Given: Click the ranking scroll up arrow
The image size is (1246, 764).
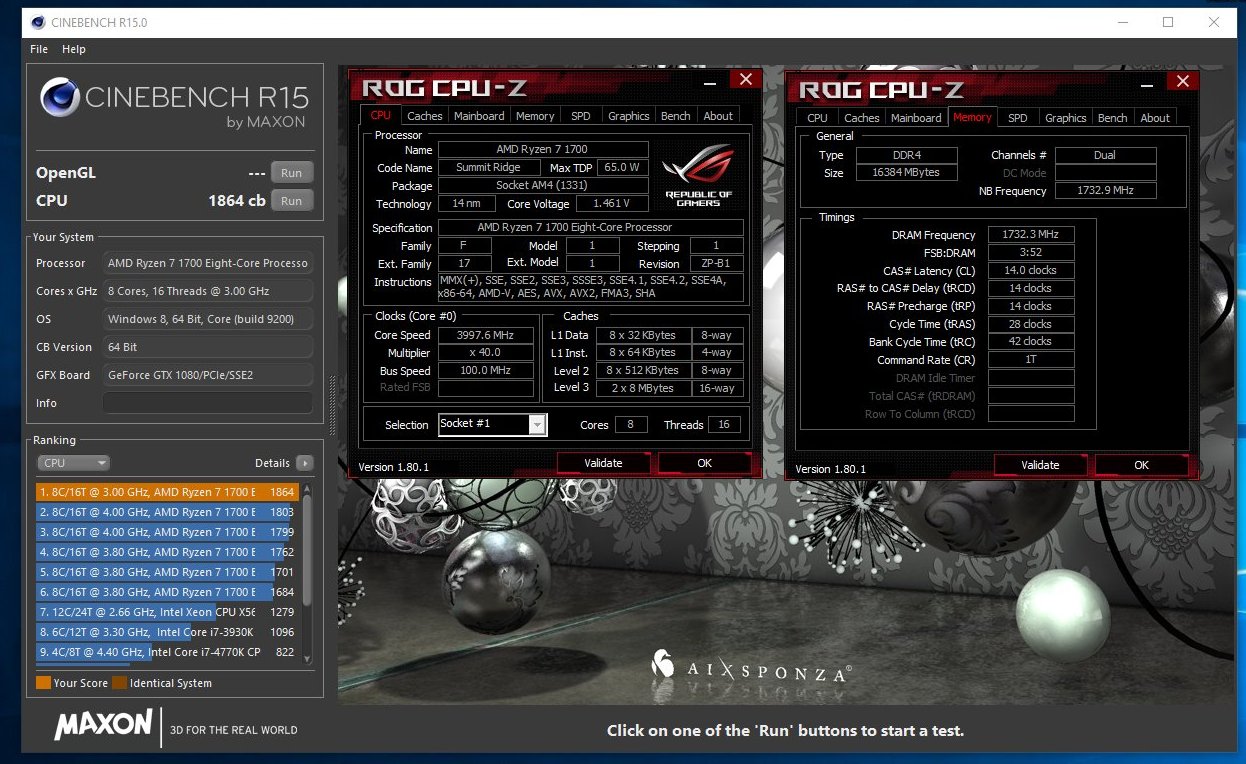Looking at the screenshot, I should coord(307,488).
